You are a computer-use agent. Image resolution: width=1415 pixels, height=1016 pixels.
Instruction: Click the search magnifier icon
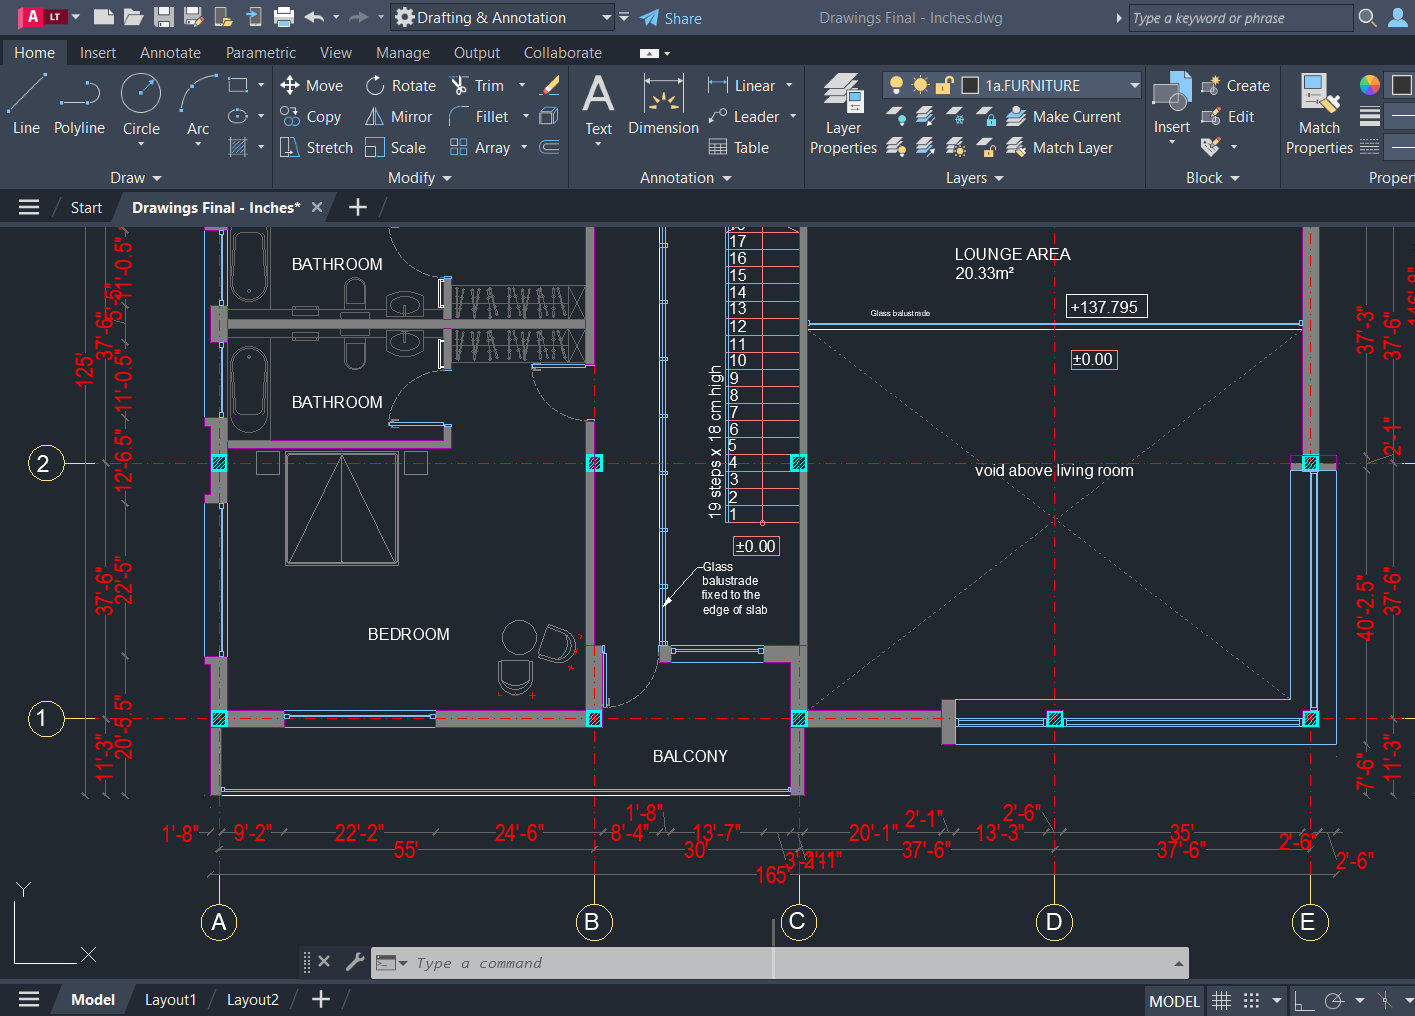(x=1368, y=18)
